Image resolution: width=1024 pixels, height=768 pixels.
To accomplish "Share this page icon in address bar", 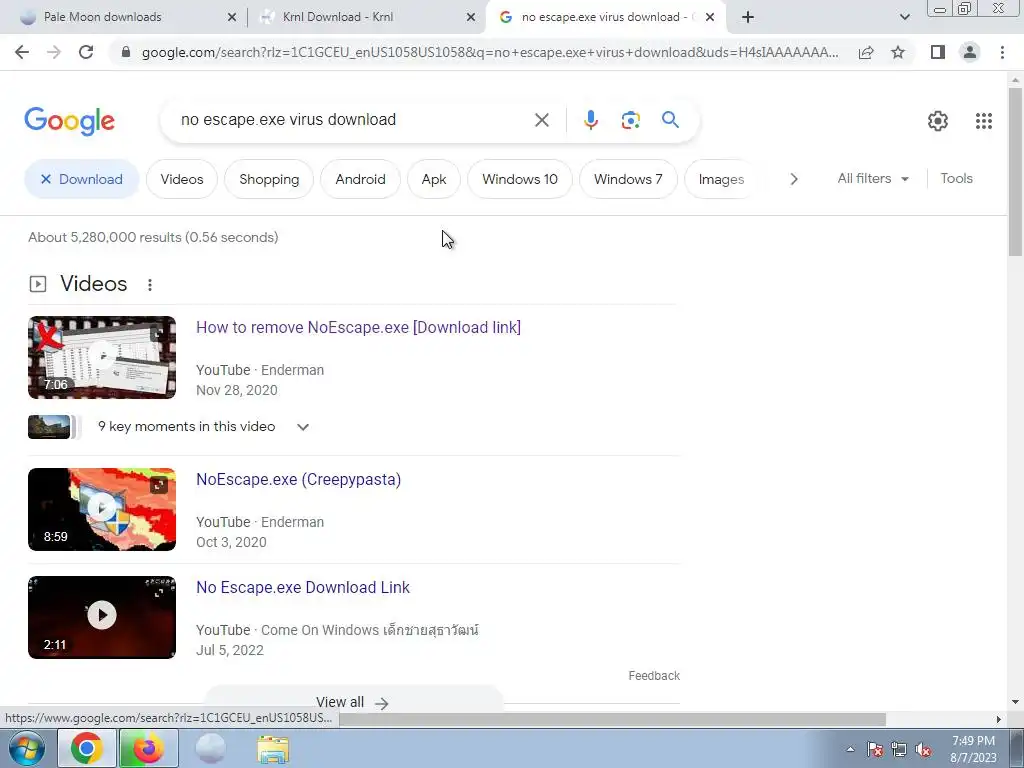I will click(x=866, y=52).
